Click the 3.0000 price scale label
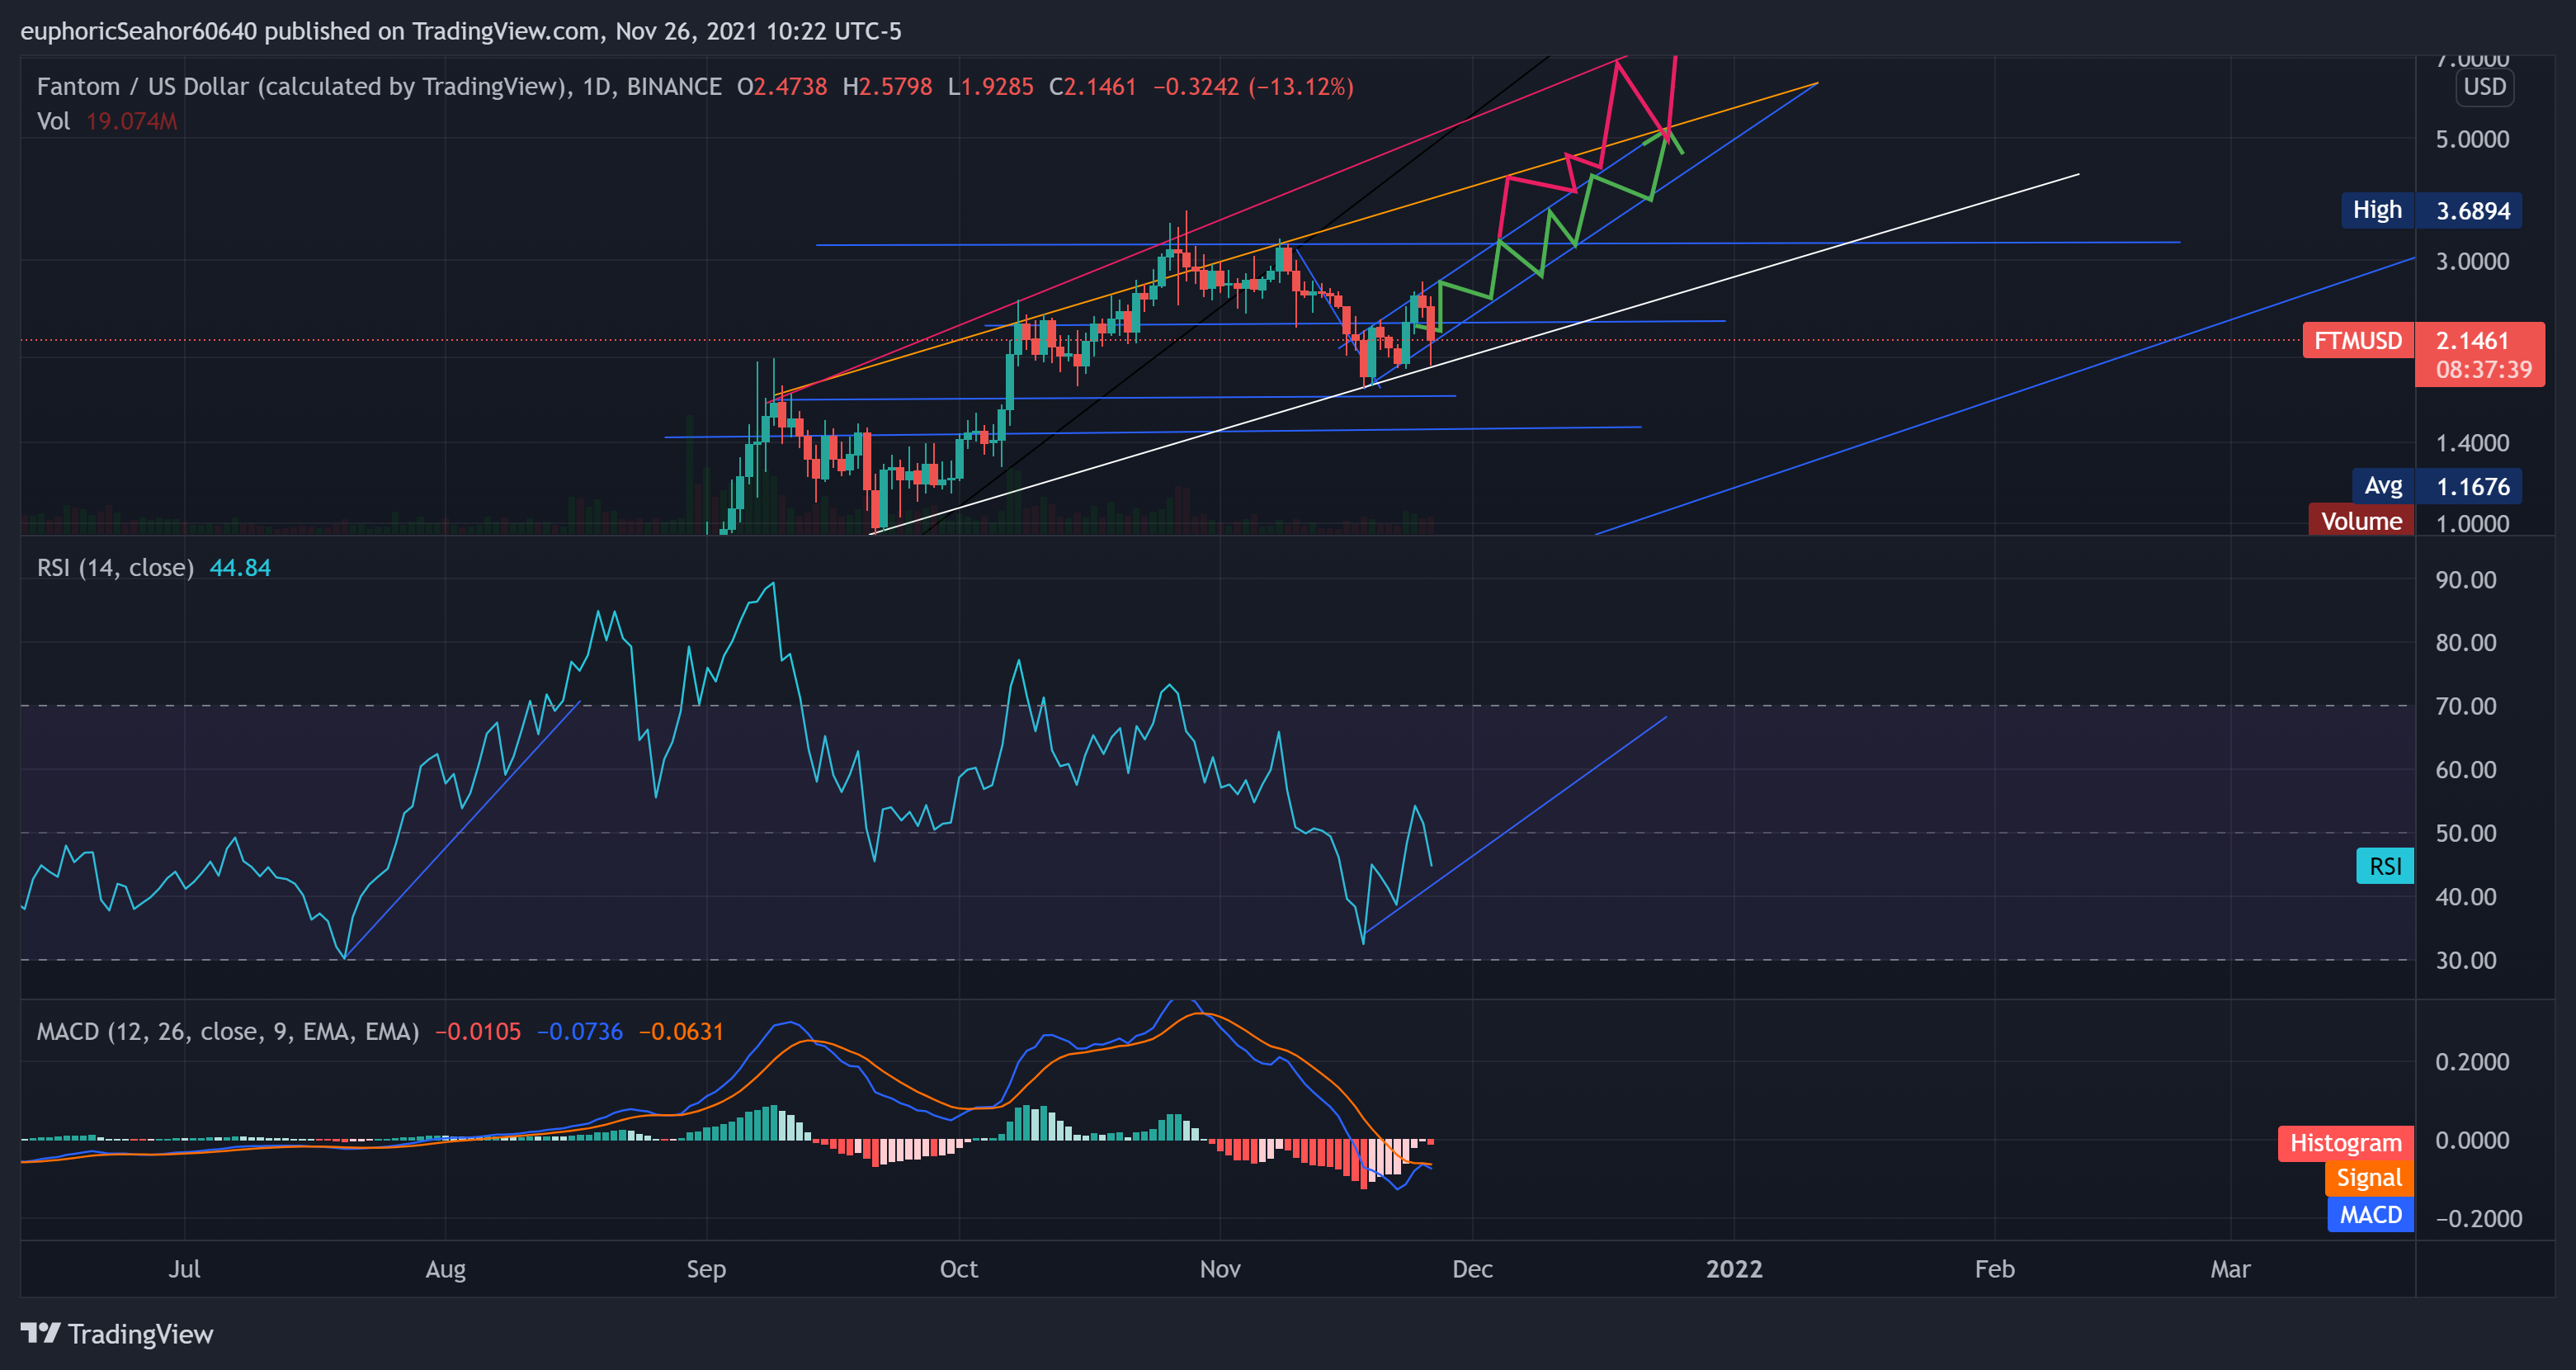The width and height of the screenshot is (2576, 1370). point(2472,261)
